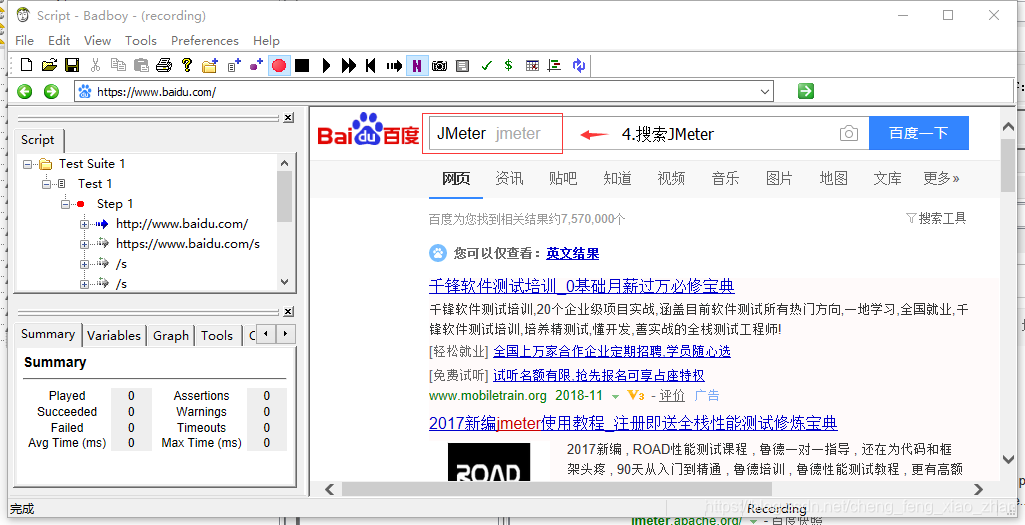Collapse the Test 1 node
This screenshot has height=525, width=1025.
click(x=46, y=184)
